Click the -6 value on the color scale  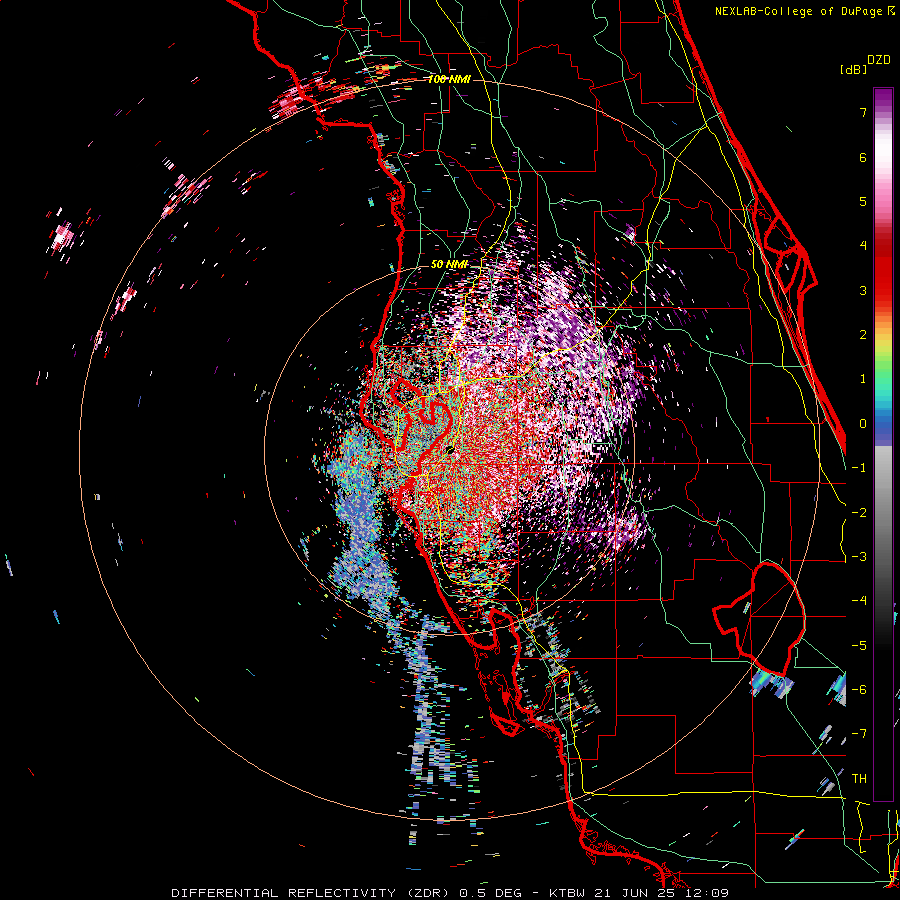pyautogui.click(x=859, y=690)
